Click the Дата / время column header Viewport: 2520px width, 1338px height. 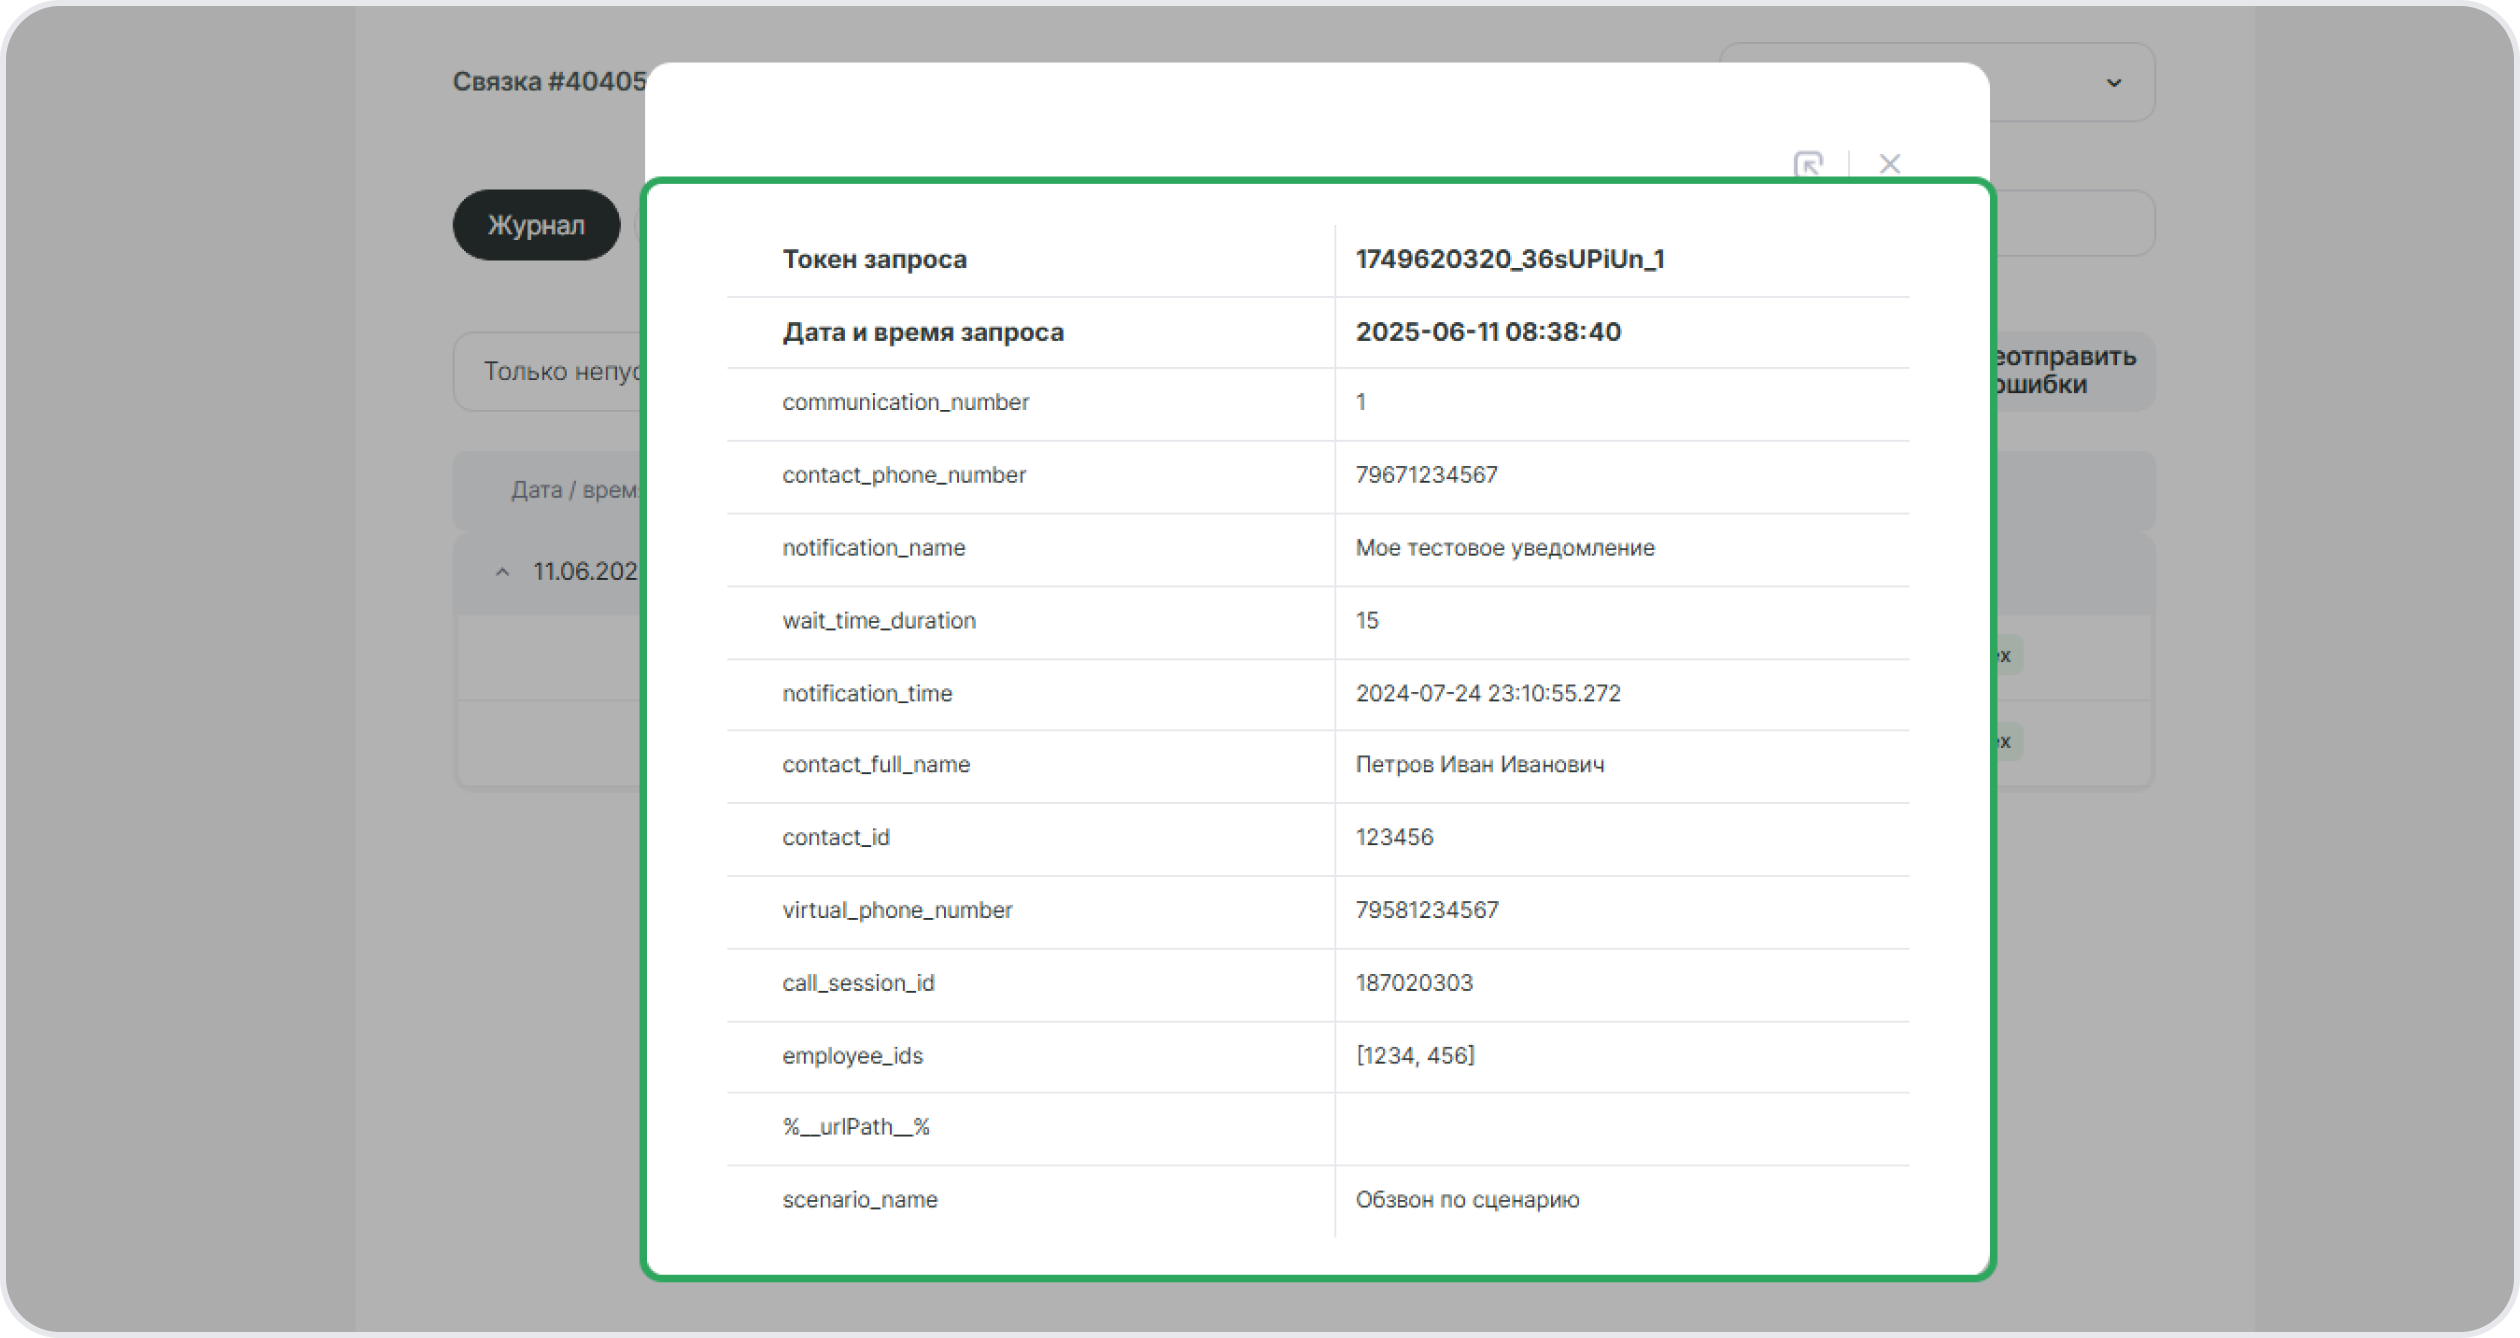click(x=575, y=490)
